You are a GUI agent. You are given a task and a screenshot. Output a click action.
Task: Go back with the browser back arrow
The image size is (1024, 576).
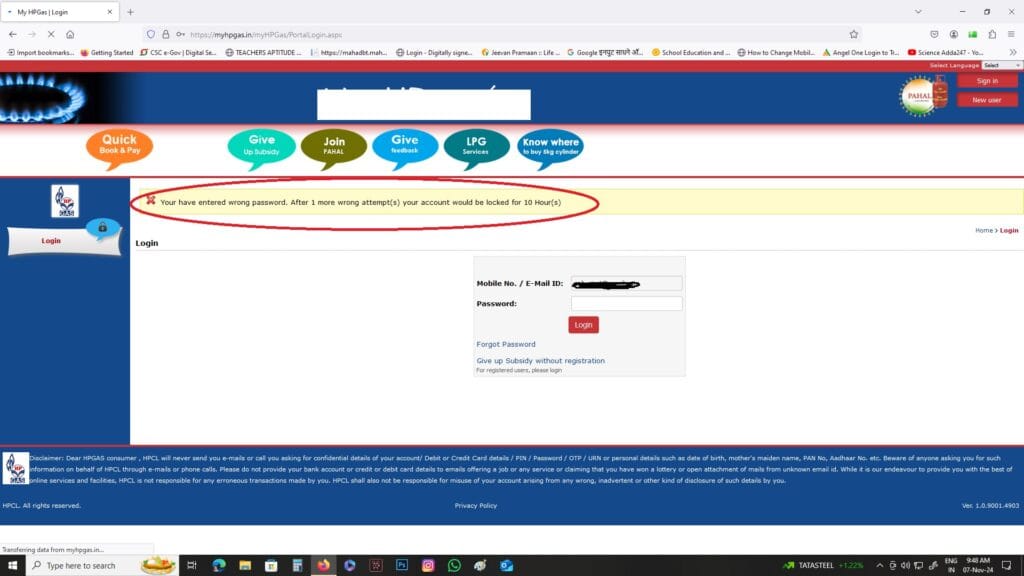click(13, 34)
